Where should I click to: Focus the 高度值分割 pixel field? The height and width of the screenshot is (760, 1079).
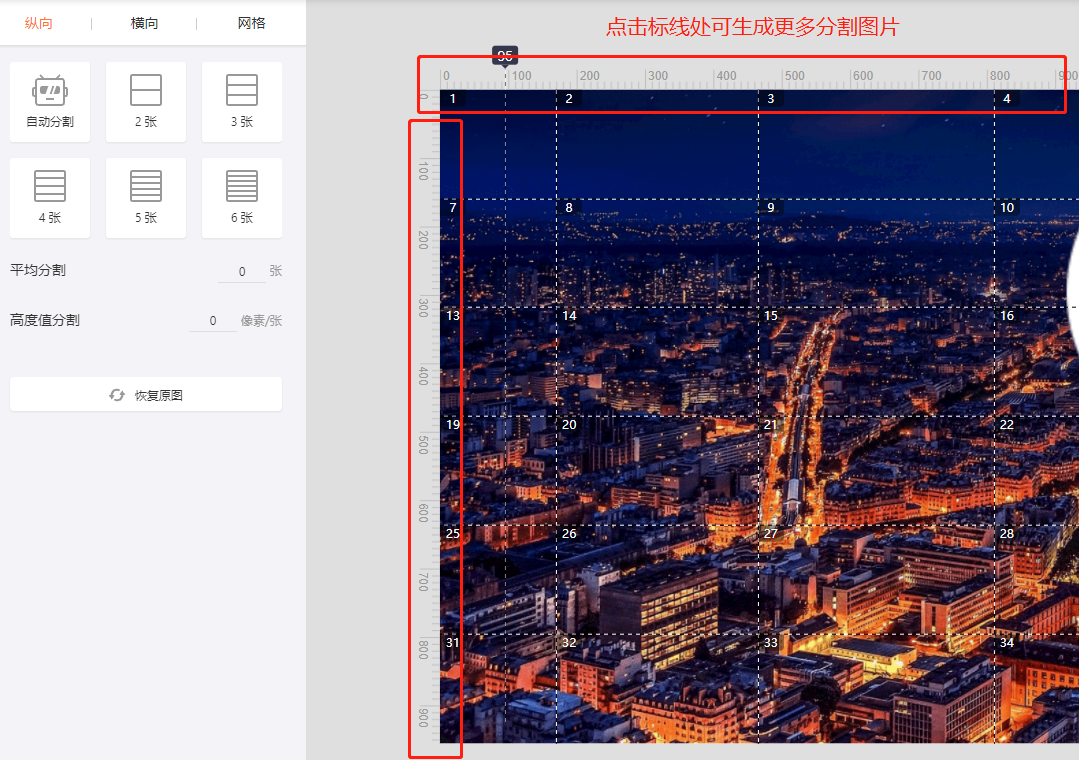(x=213, y=321)
